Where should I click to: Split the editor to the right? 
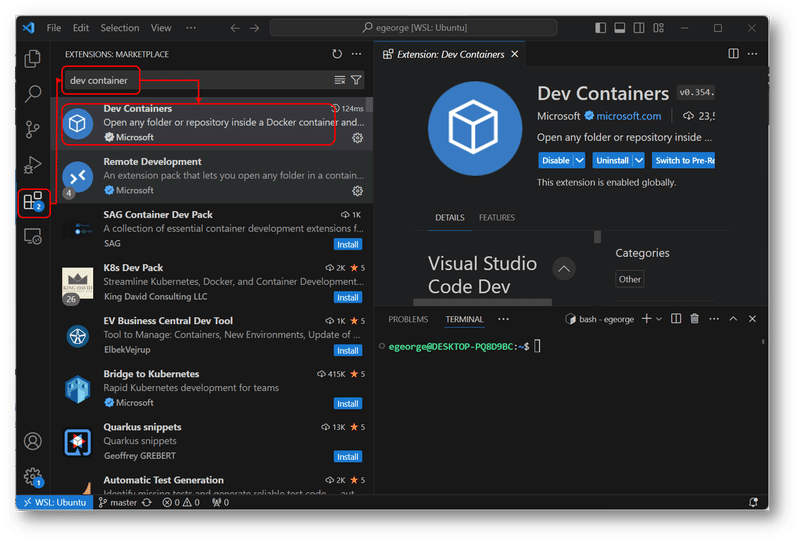coord(733,54)
